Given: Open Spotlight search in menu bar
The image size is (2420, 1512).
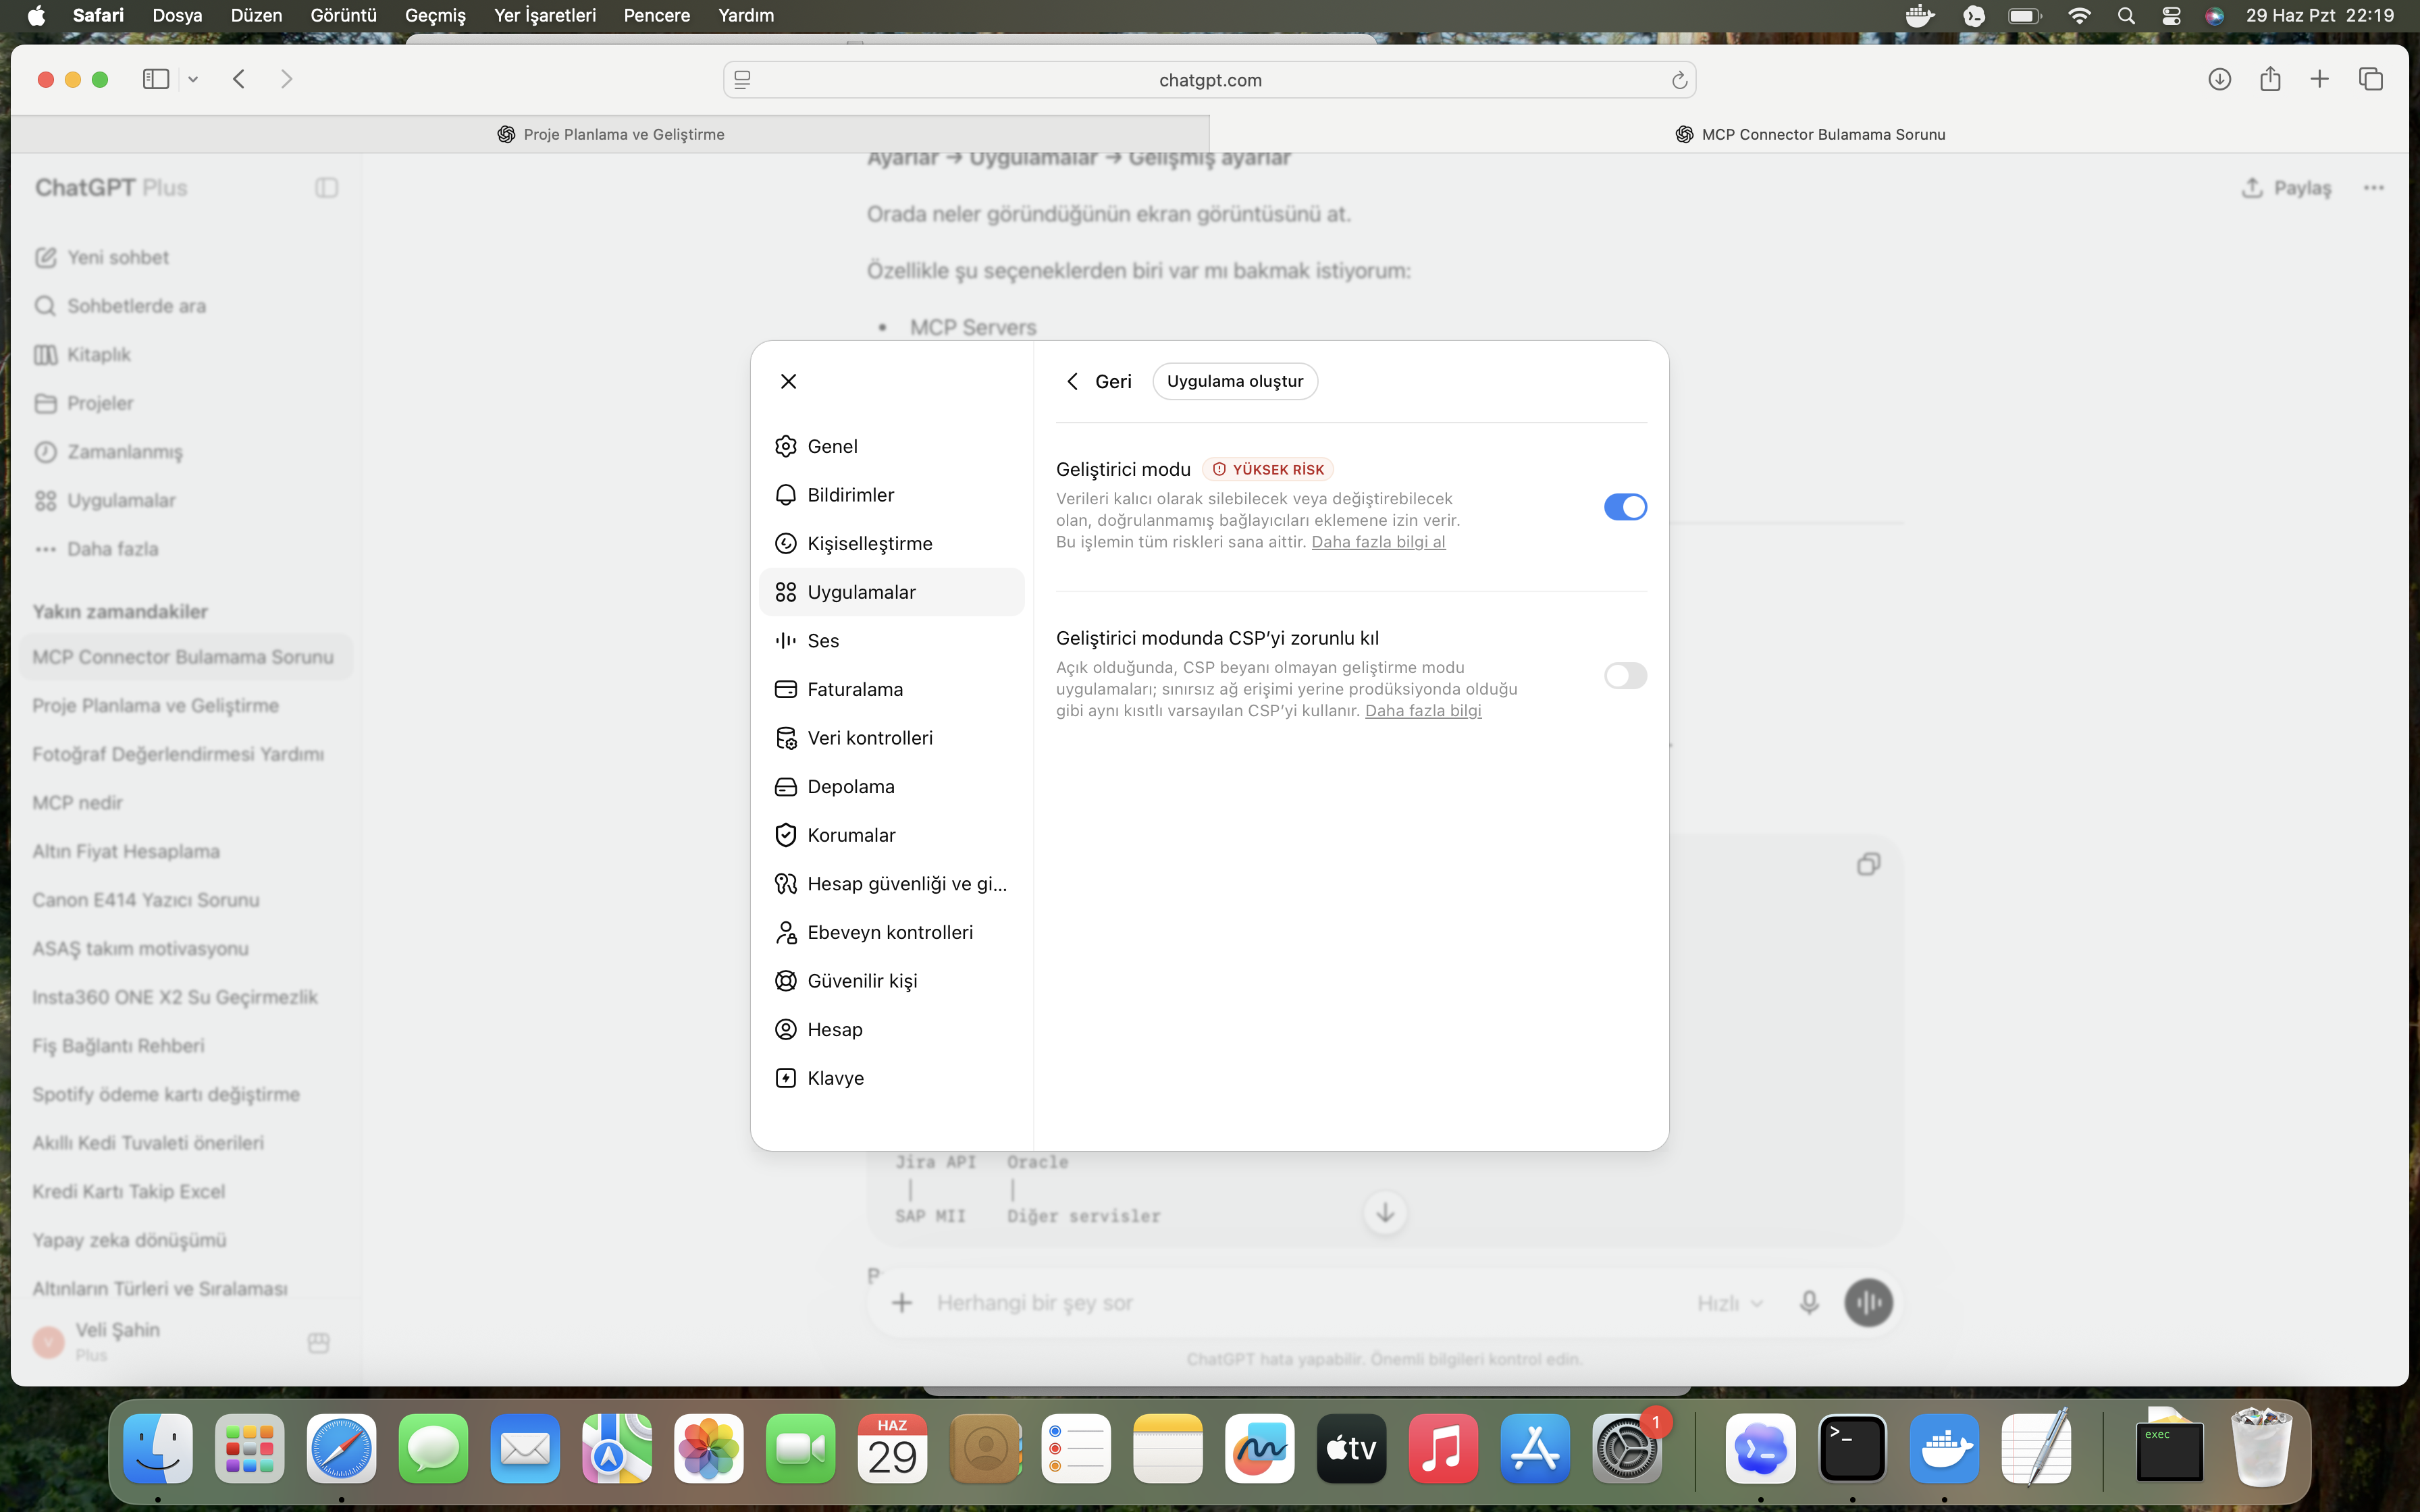Looking at the screenshot, I should (2126, 15).
